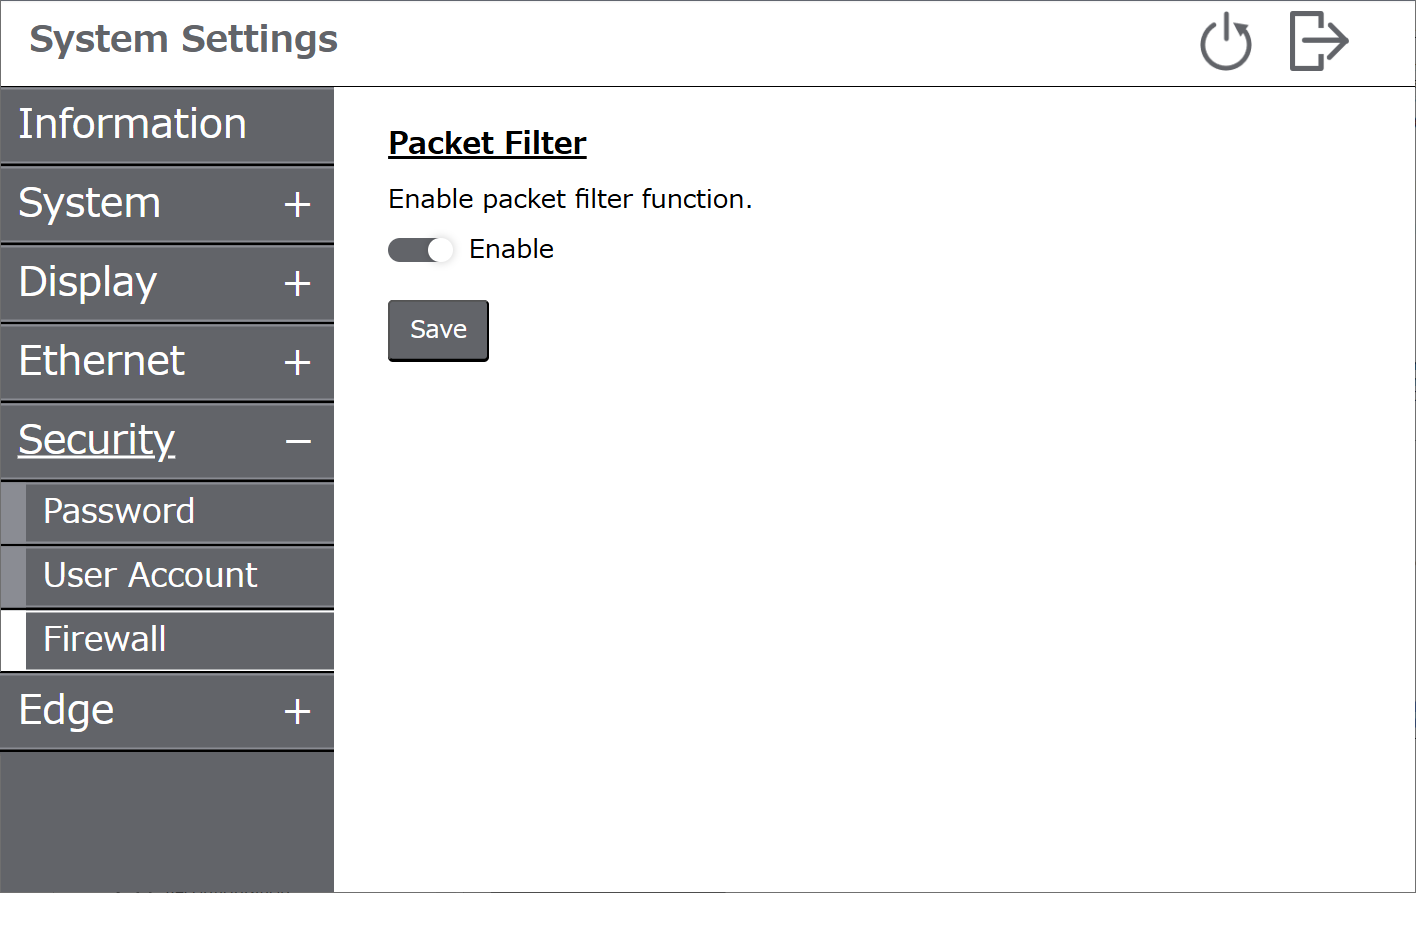
Task: Expand System section with plus icon
Action: tap(297, 205)
